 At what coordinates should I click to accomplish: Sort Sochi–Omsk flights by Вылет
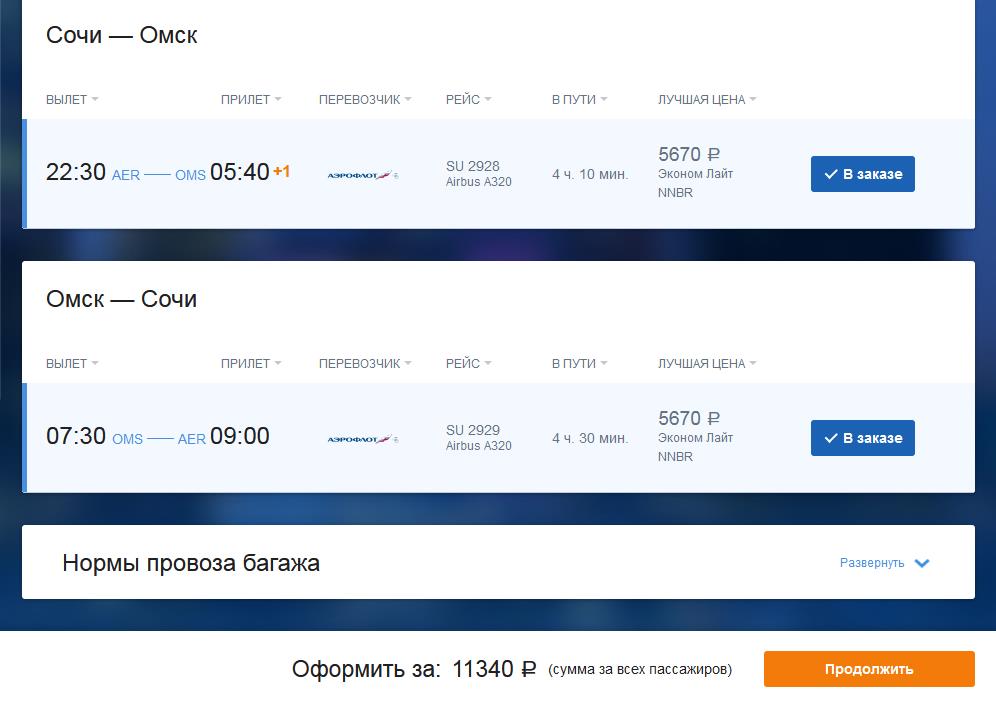pyautogui.click(x=72, y=100)
